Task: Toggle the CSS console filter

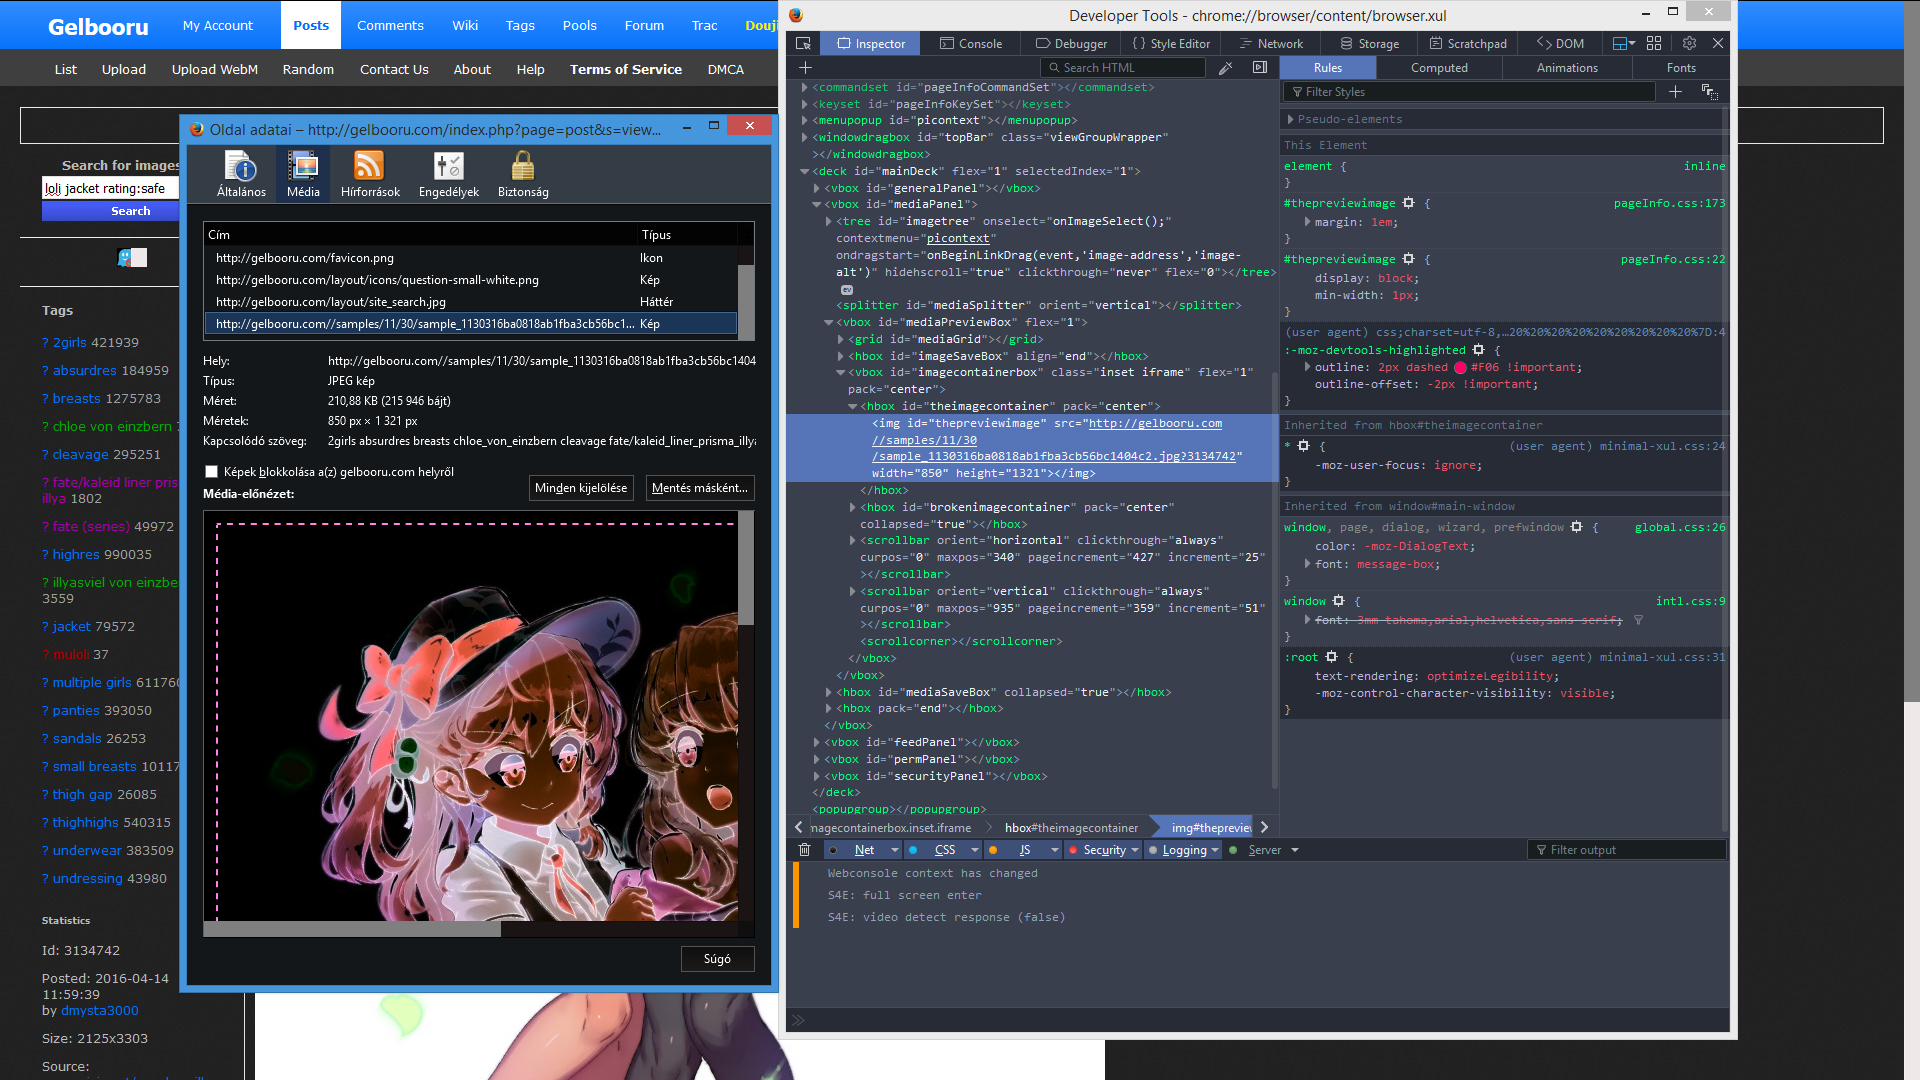Action: (x=945, y=850)
